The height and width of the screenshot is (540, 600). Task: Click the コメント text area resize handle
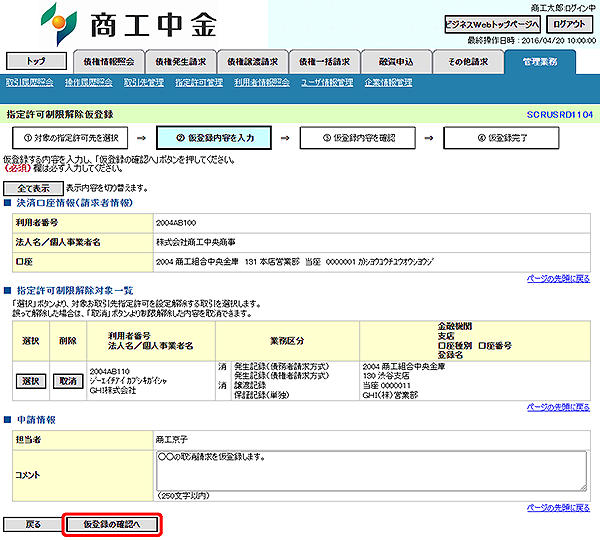coord(583,487)
